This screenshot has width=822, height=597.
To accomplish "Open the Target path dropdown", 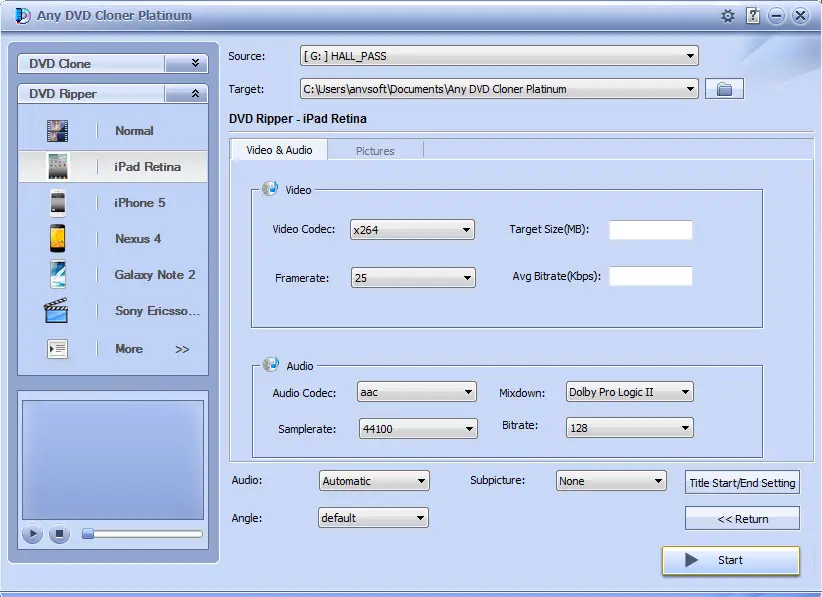I will coord(499,89).
